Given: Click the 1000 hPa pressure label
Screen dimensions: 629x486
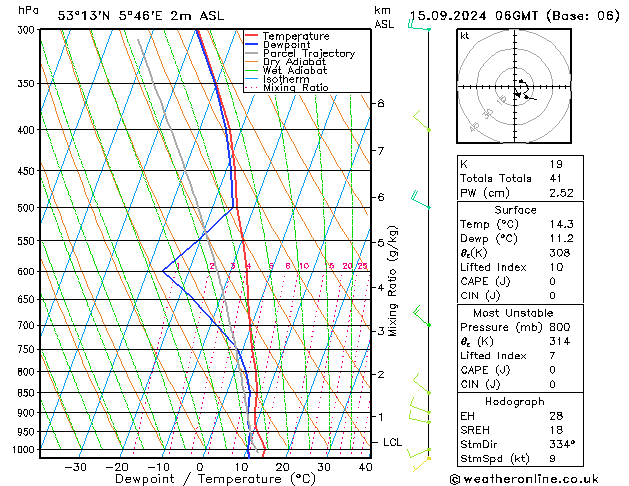Looking at the screenshot, I should point(26,450).
